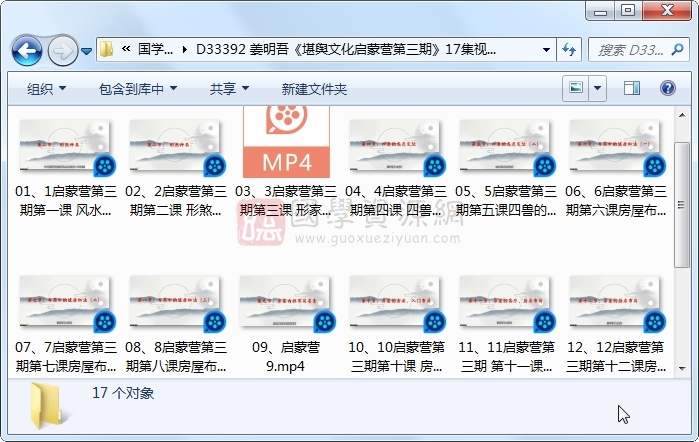Image resolution: width=699 pixels, height=442 pixels.
Task: Go back with the blue Back arrow
Action: click(x=27, y=50)
